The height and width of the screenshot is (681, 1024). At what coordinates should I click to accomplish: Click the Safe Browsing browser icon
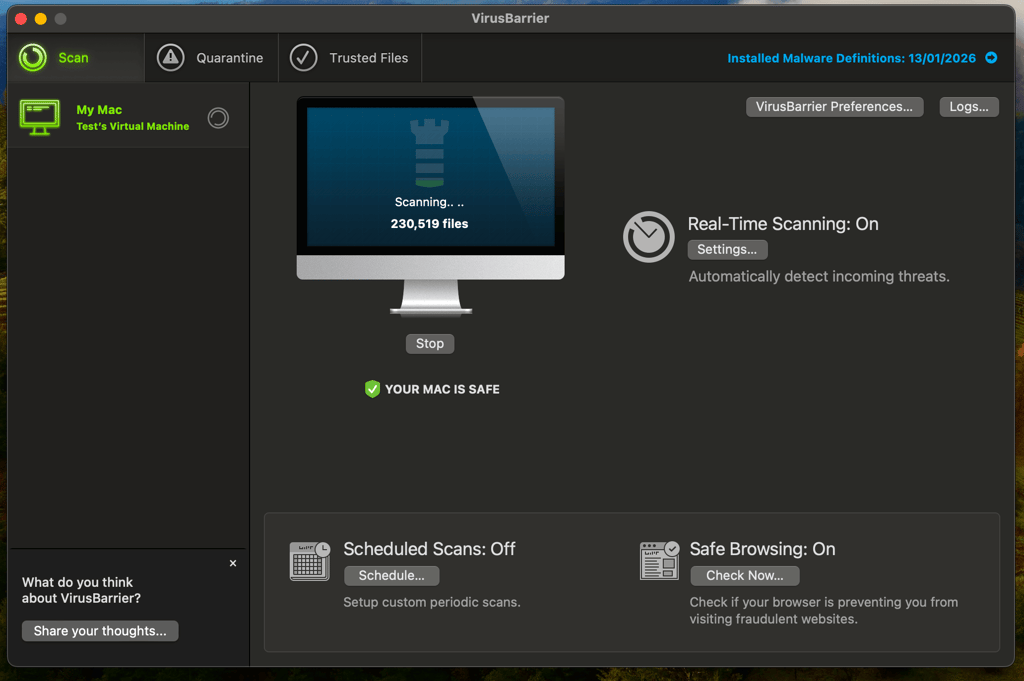point(660,560)
